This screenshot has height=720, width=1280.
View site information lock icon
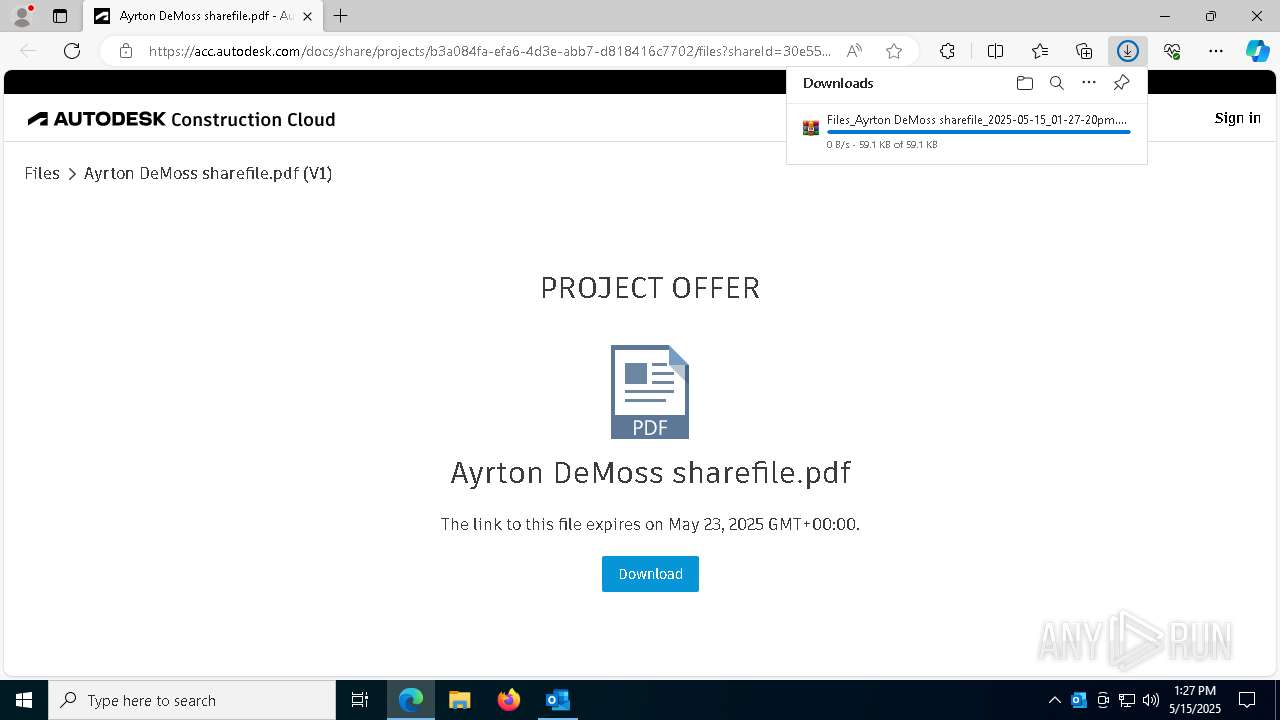pyautogui.click(x=126, y=51)
